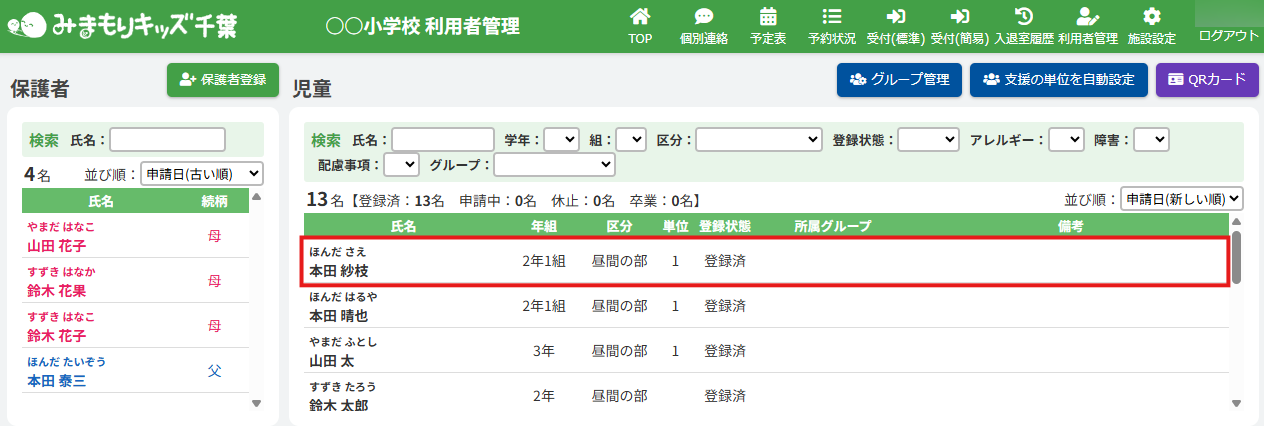1264x426 pixels.
Task: Open guardian 並び順 sort dropdown
Action: pos(201,174)
